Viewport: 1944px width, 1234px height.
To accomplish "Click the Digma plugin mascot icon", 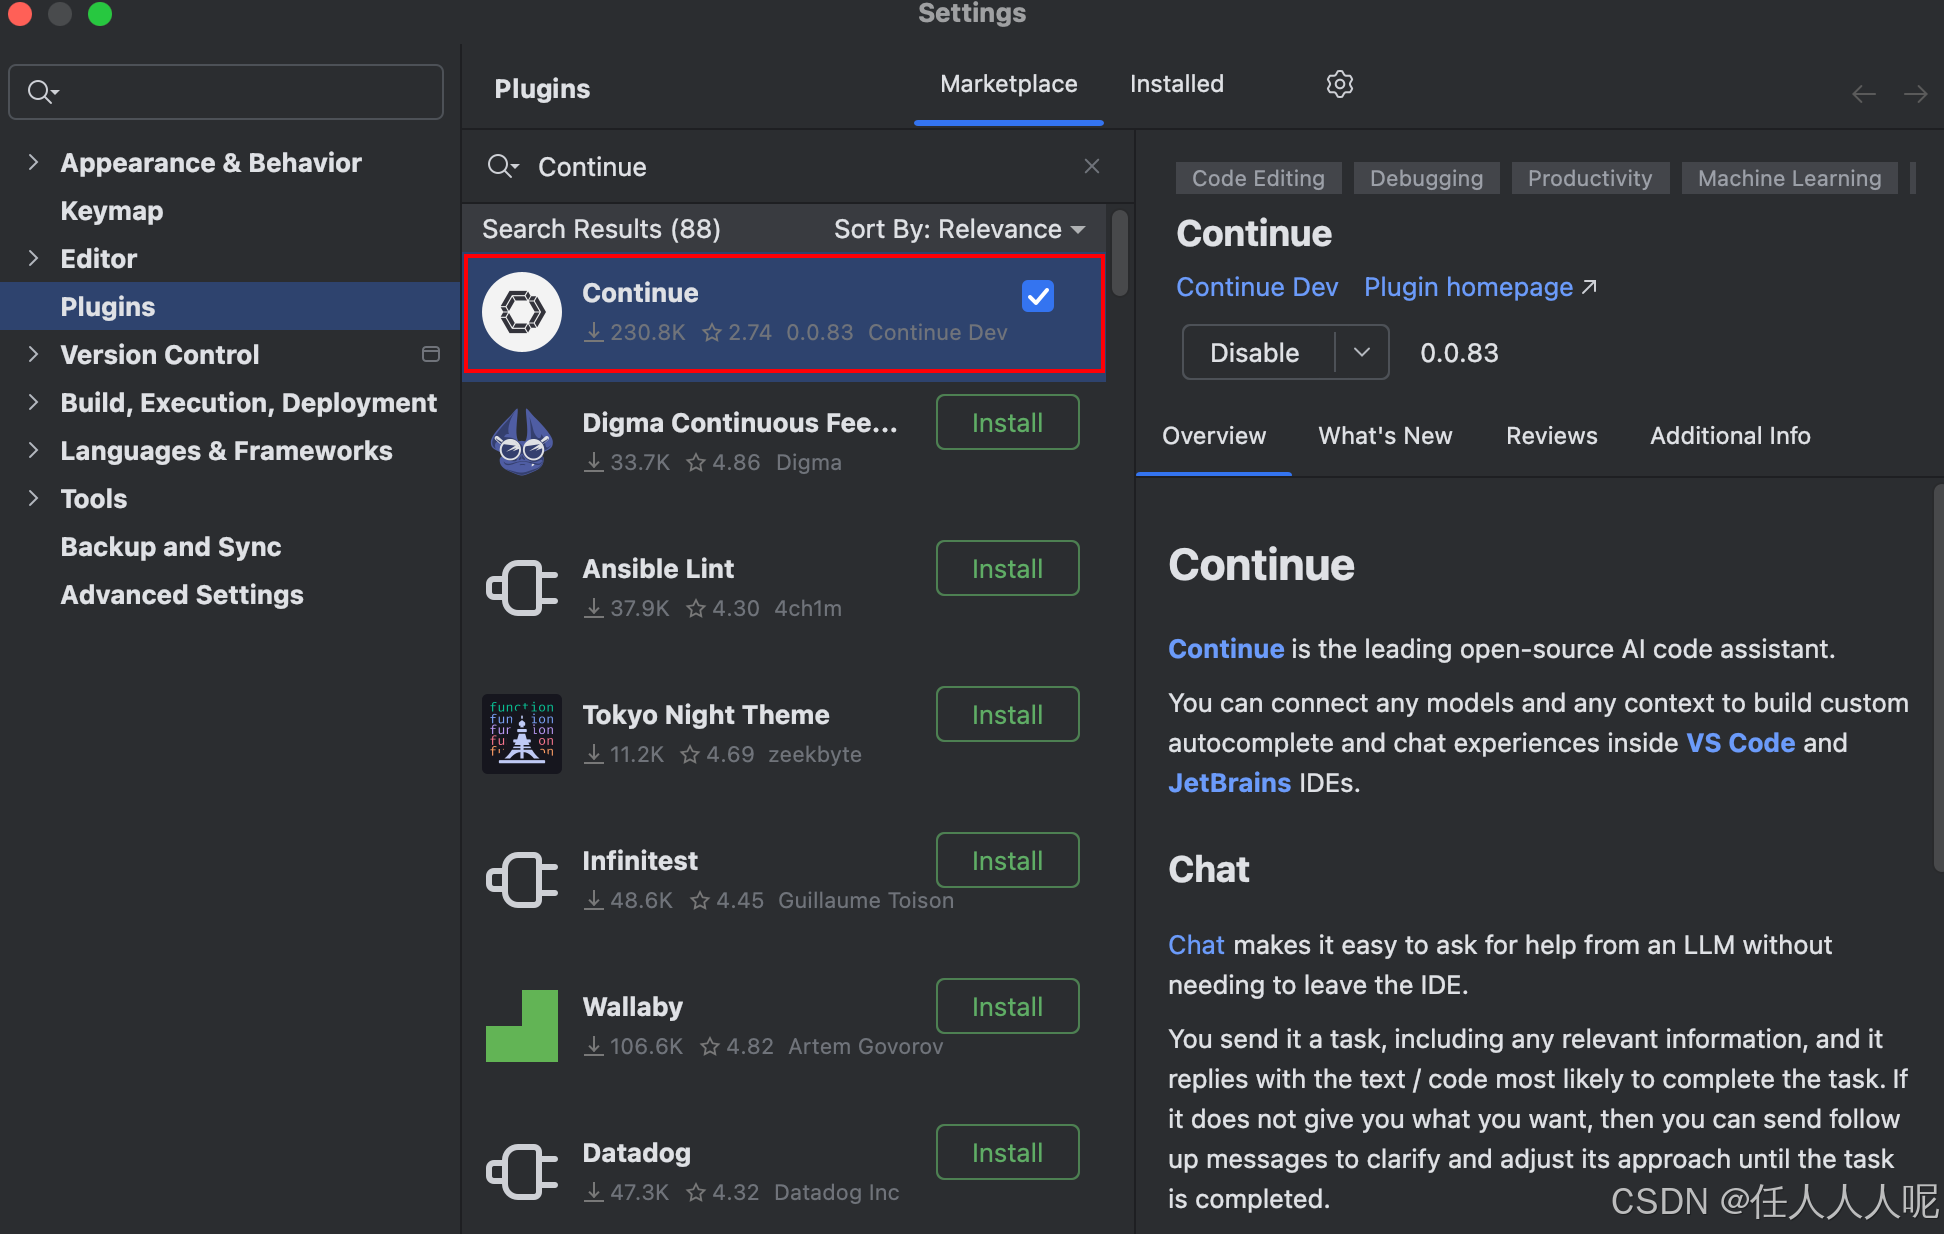I will (x=521, y=442).
